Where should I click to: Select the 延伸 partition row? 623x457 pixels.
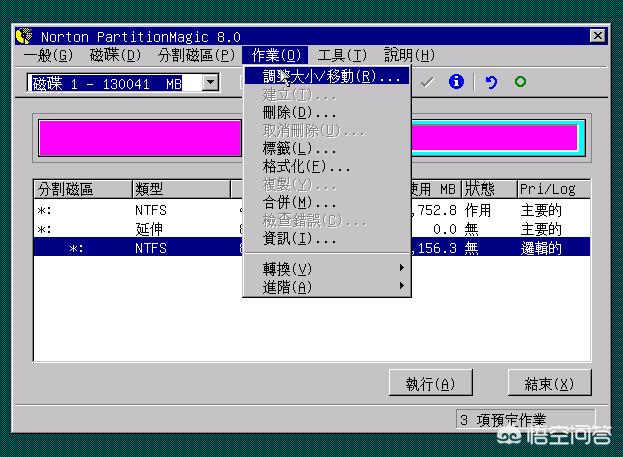pyautogui.click(x=312, y=229)
